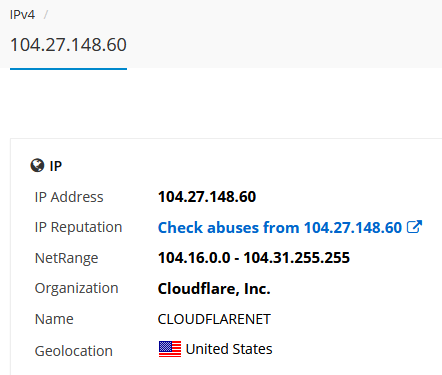Click the IP Reputation label
Image resolution: width=442 pixels, height=375 pixels.
[78, 227]
